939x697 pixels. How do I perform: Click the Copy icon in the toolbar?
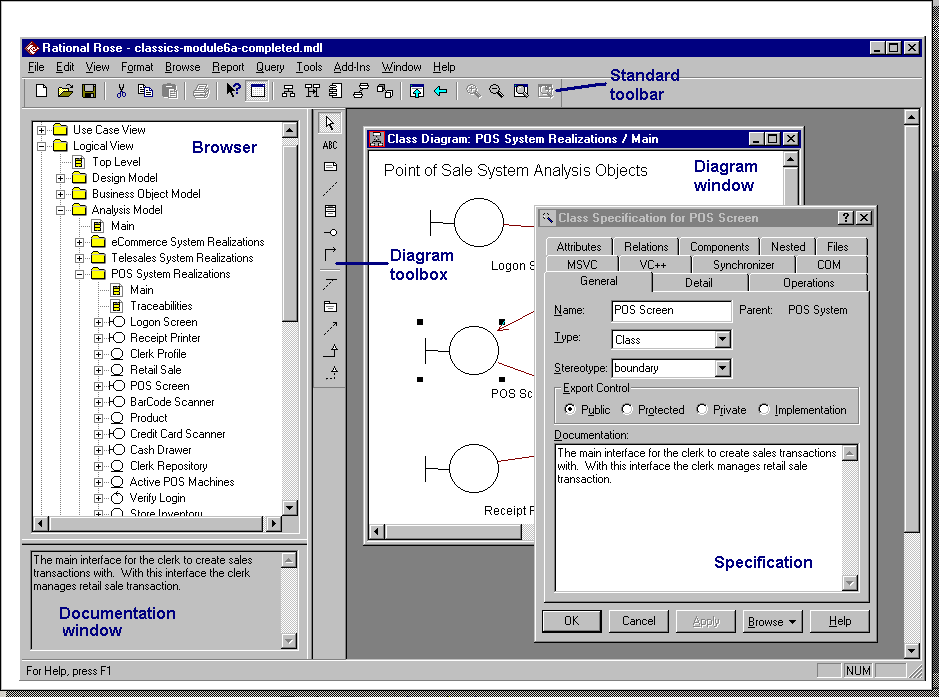point(145,91)
